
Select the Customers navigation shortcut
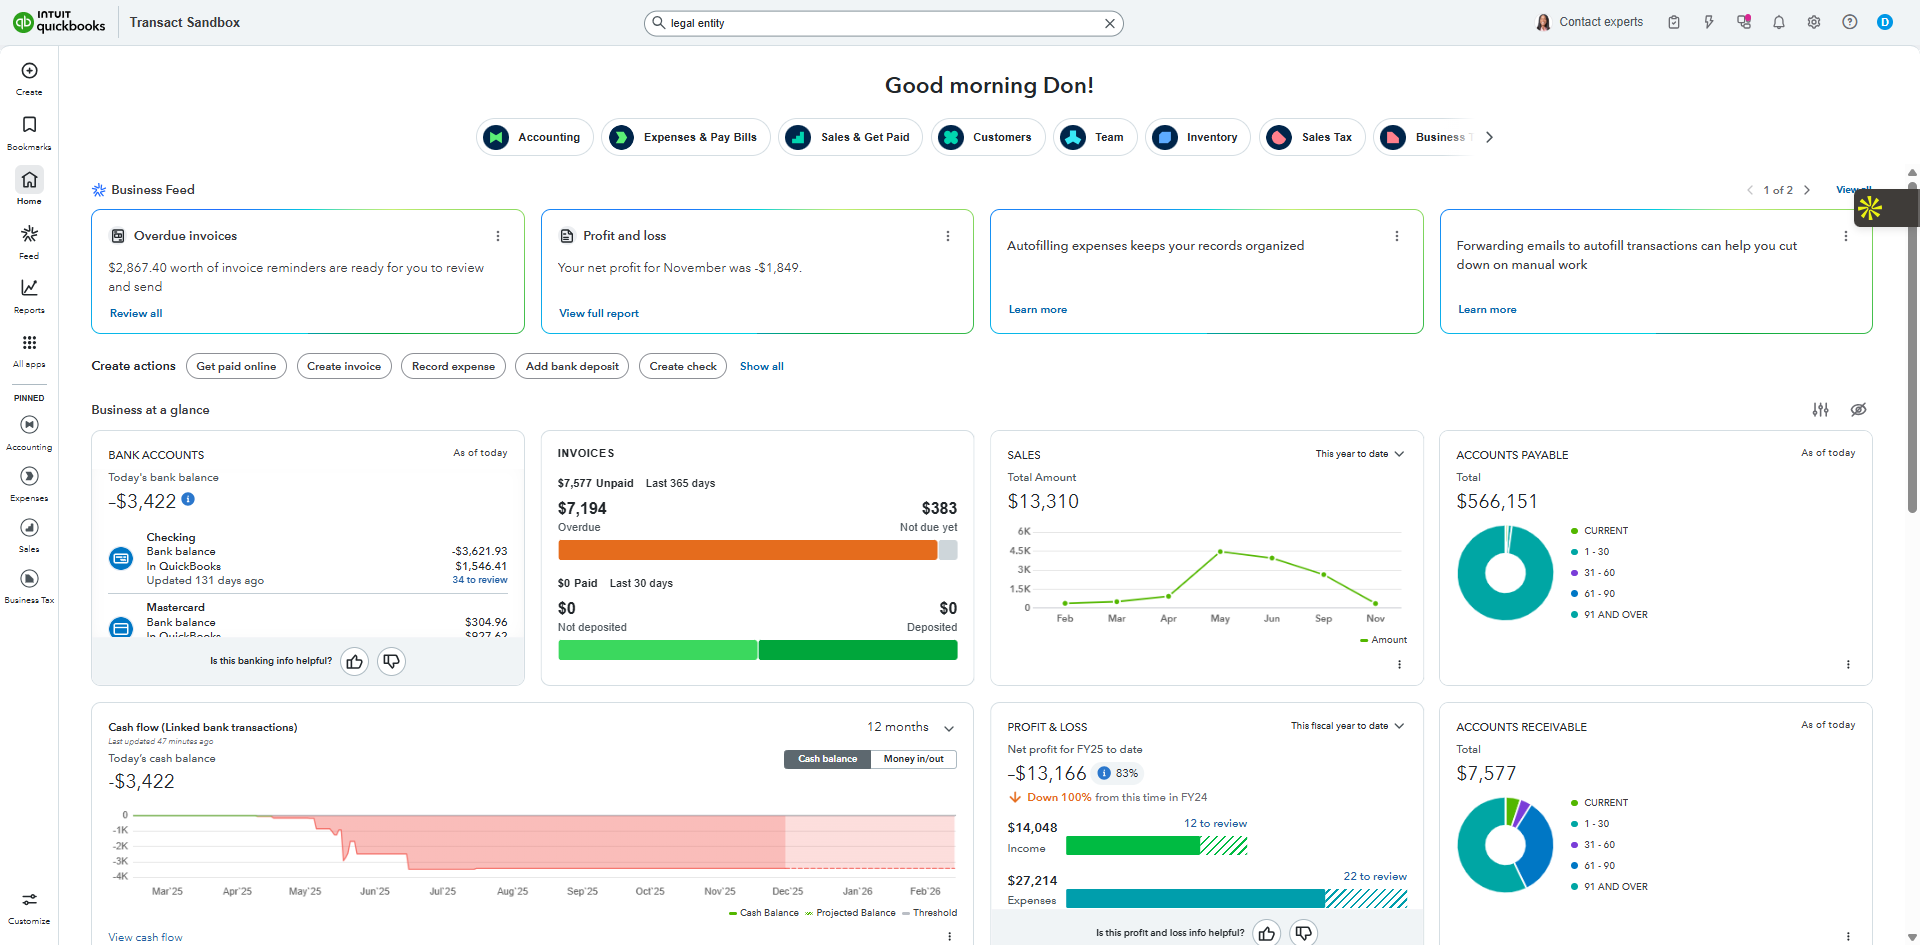[988, 137]
